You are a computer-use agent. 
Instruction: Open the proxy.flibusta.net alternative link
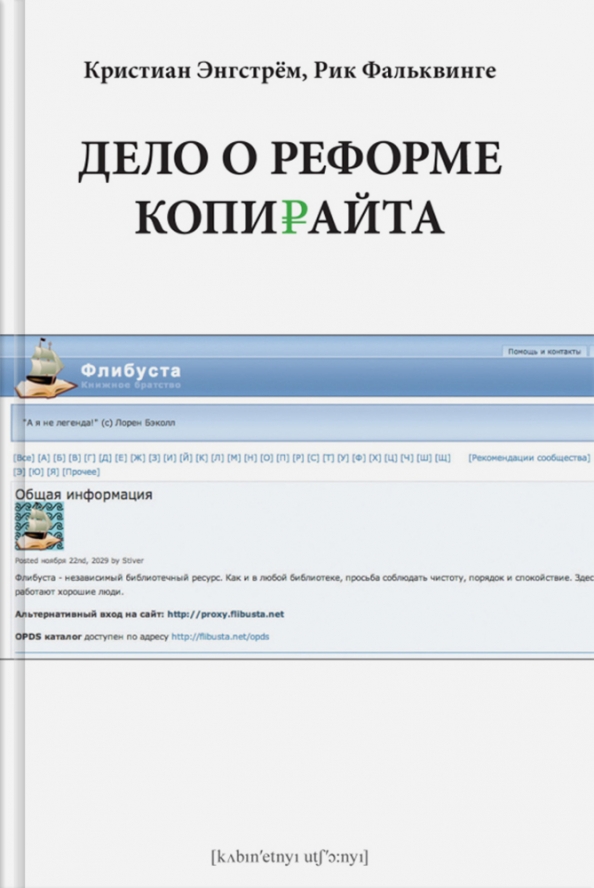pyautogui.click(x=225, y=614)
